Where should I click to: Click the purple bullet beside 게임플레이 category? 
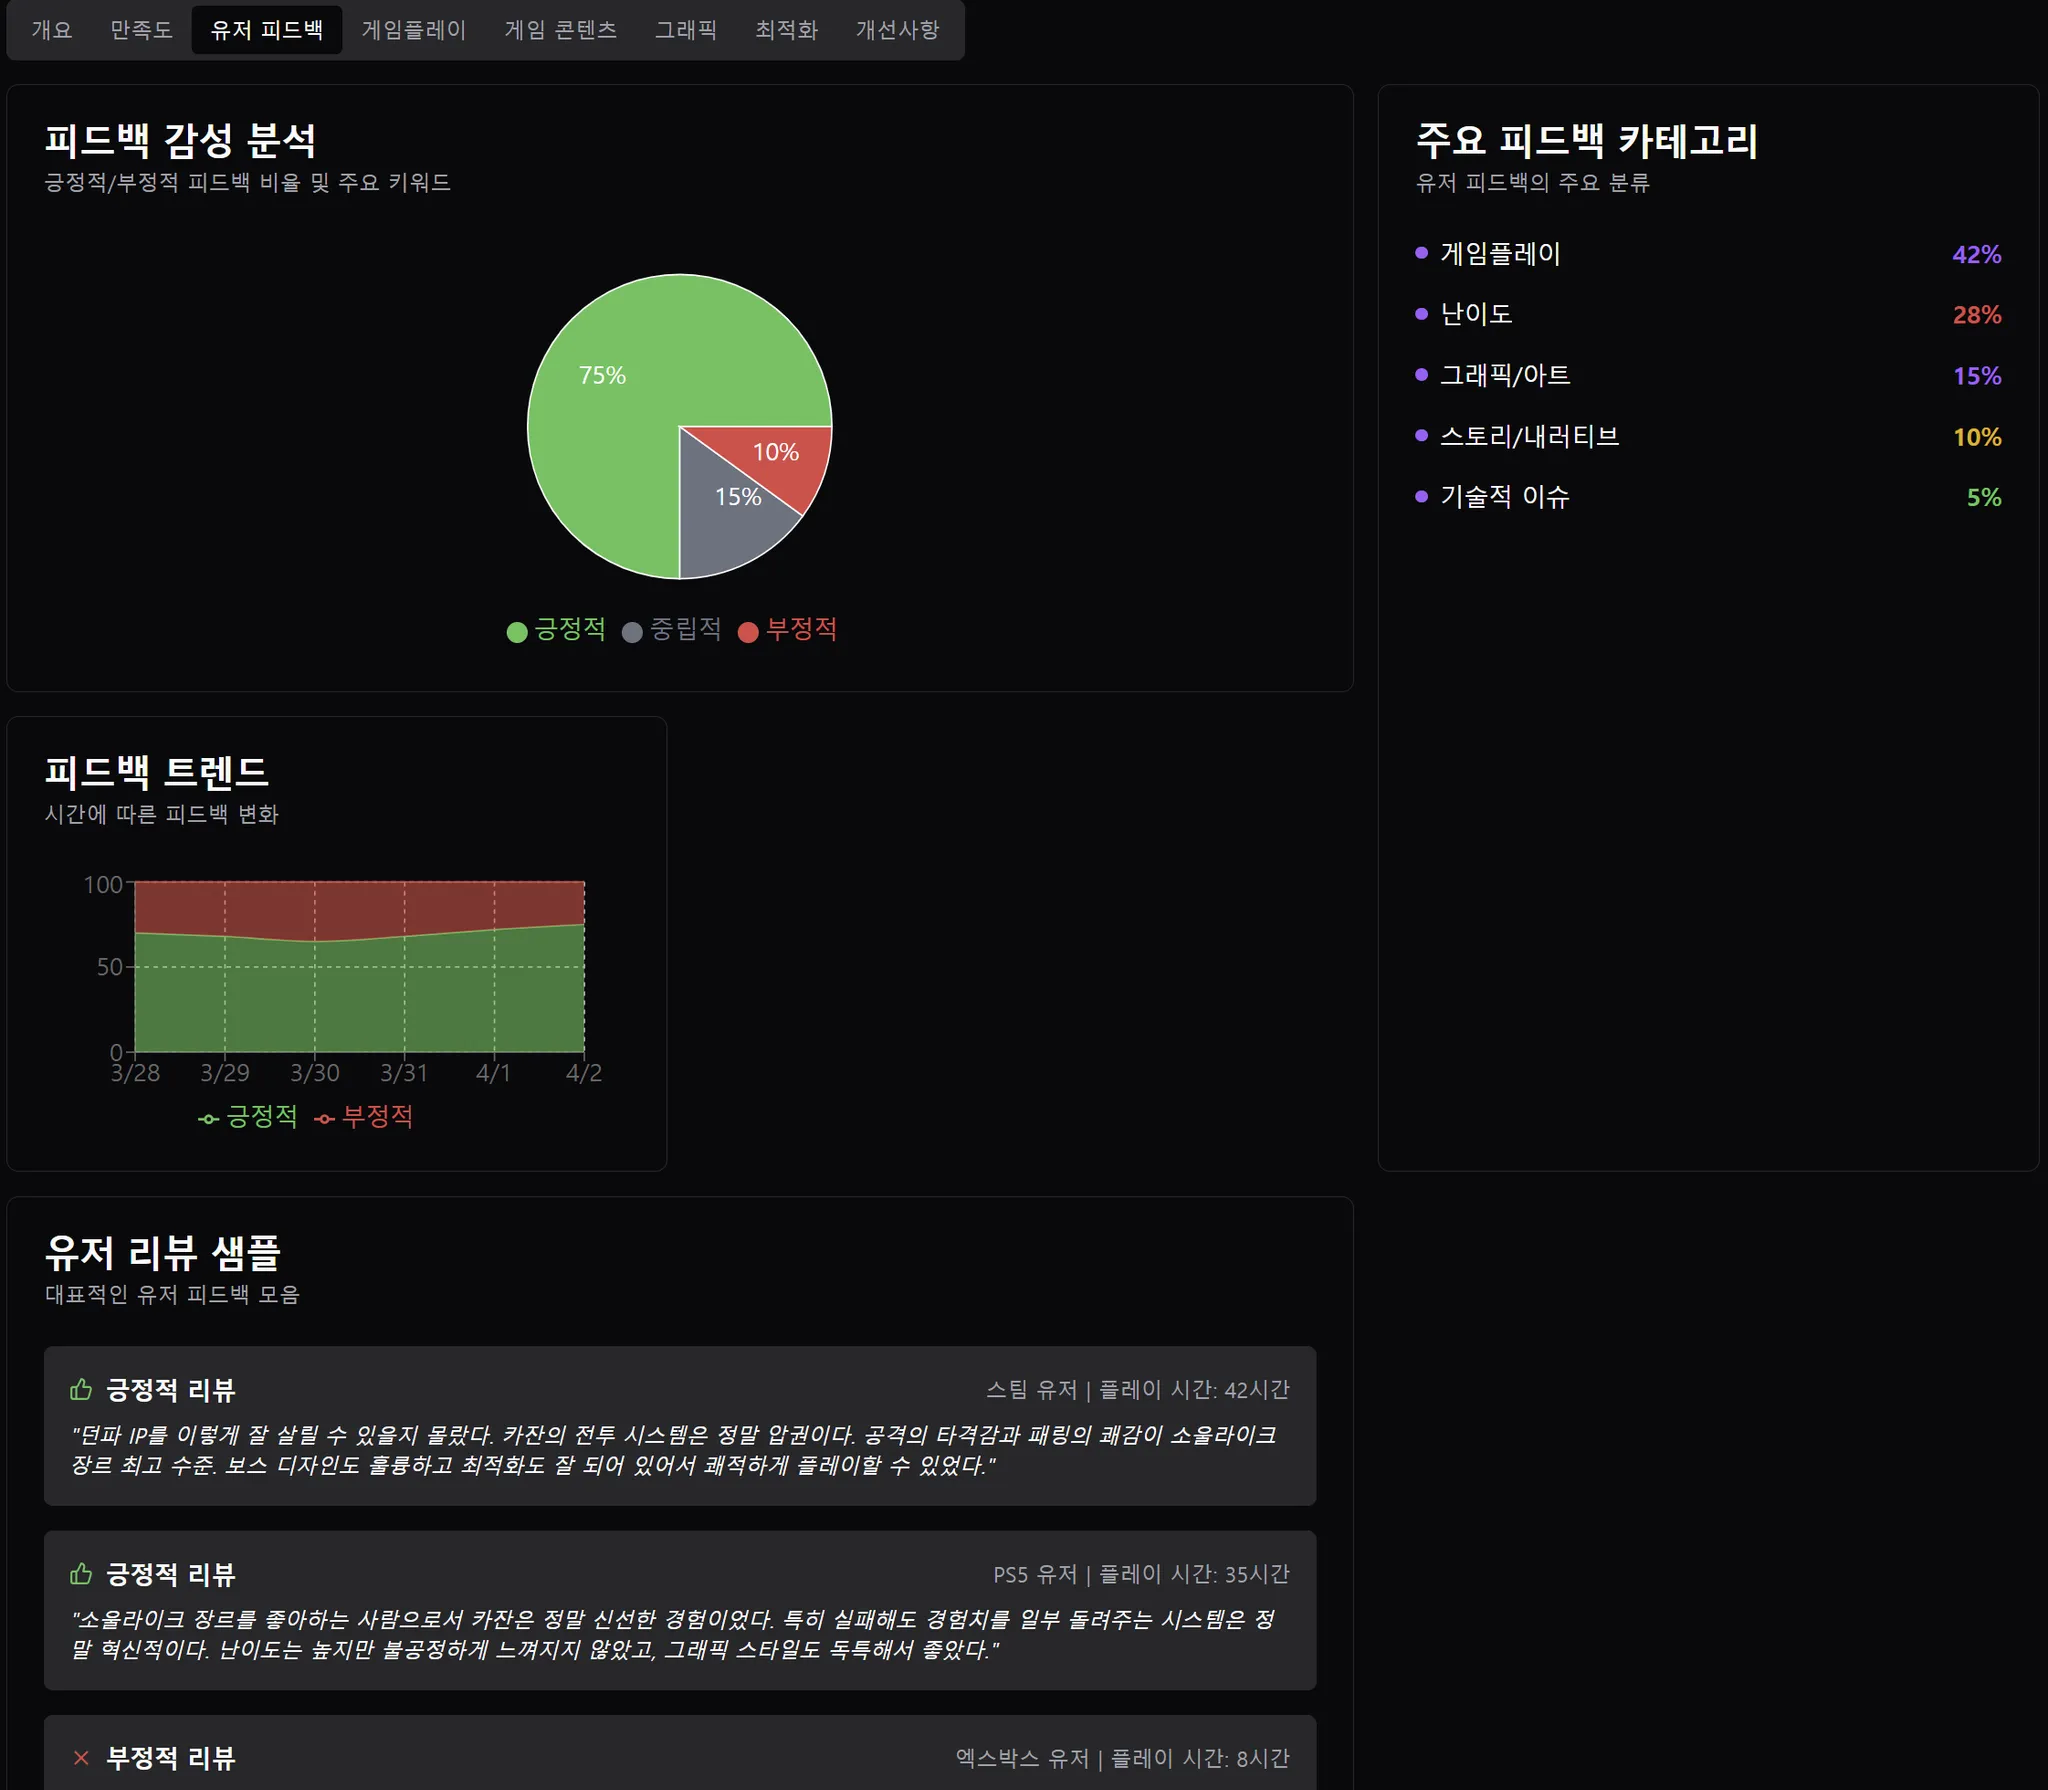coord(1419,254)
